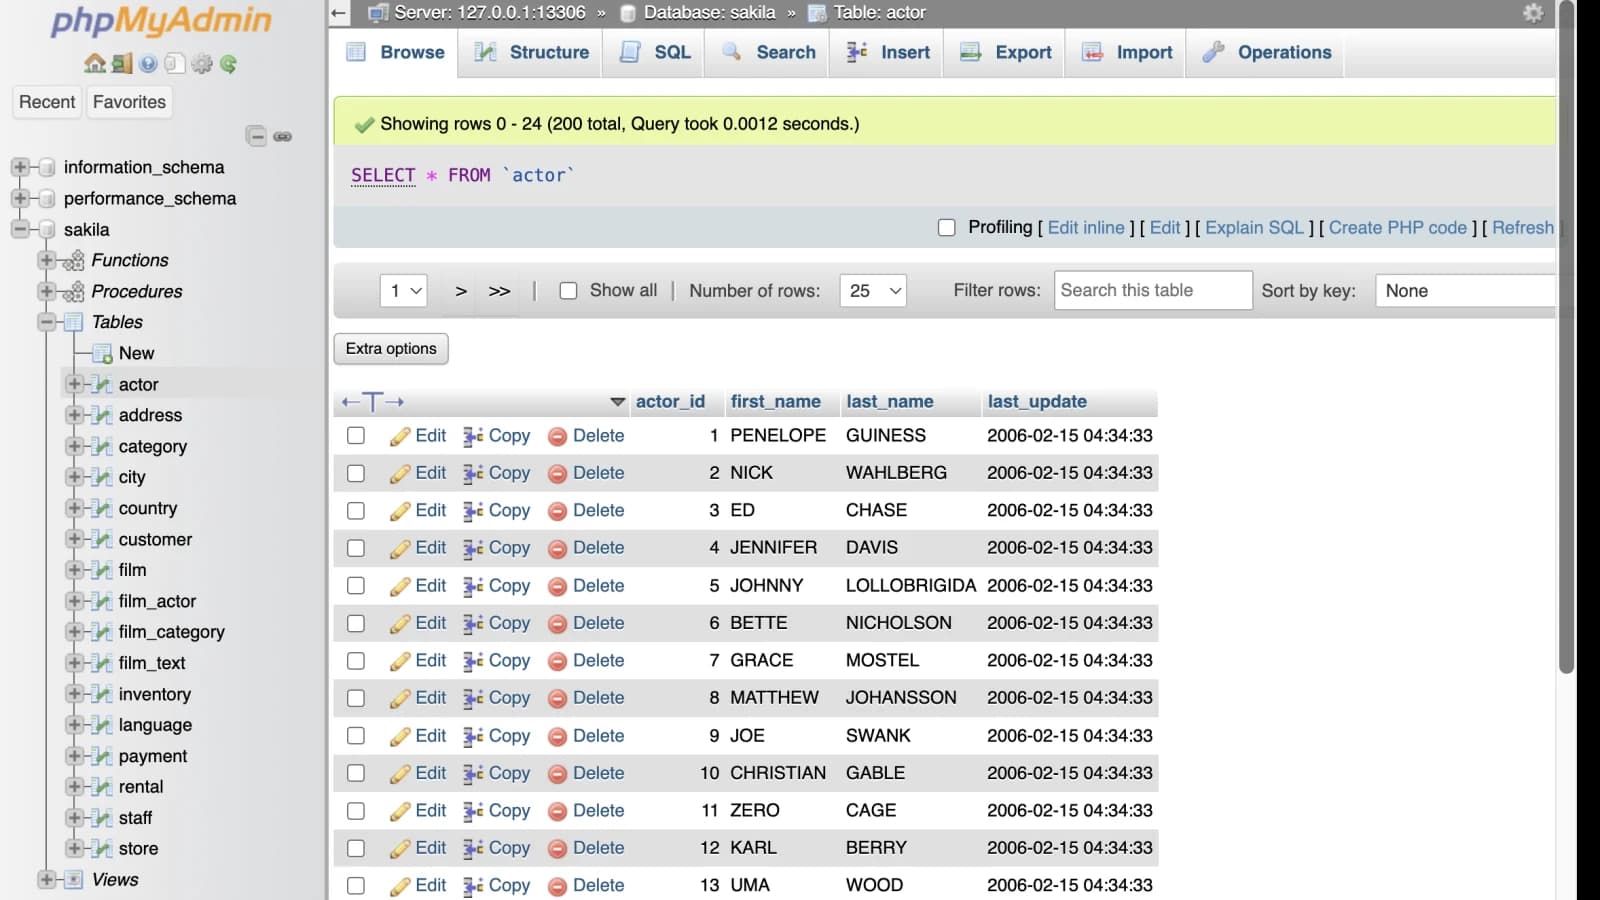The image size is (1600, 900).
Task: Click the table icon next to actor
Action: (101, 384)
